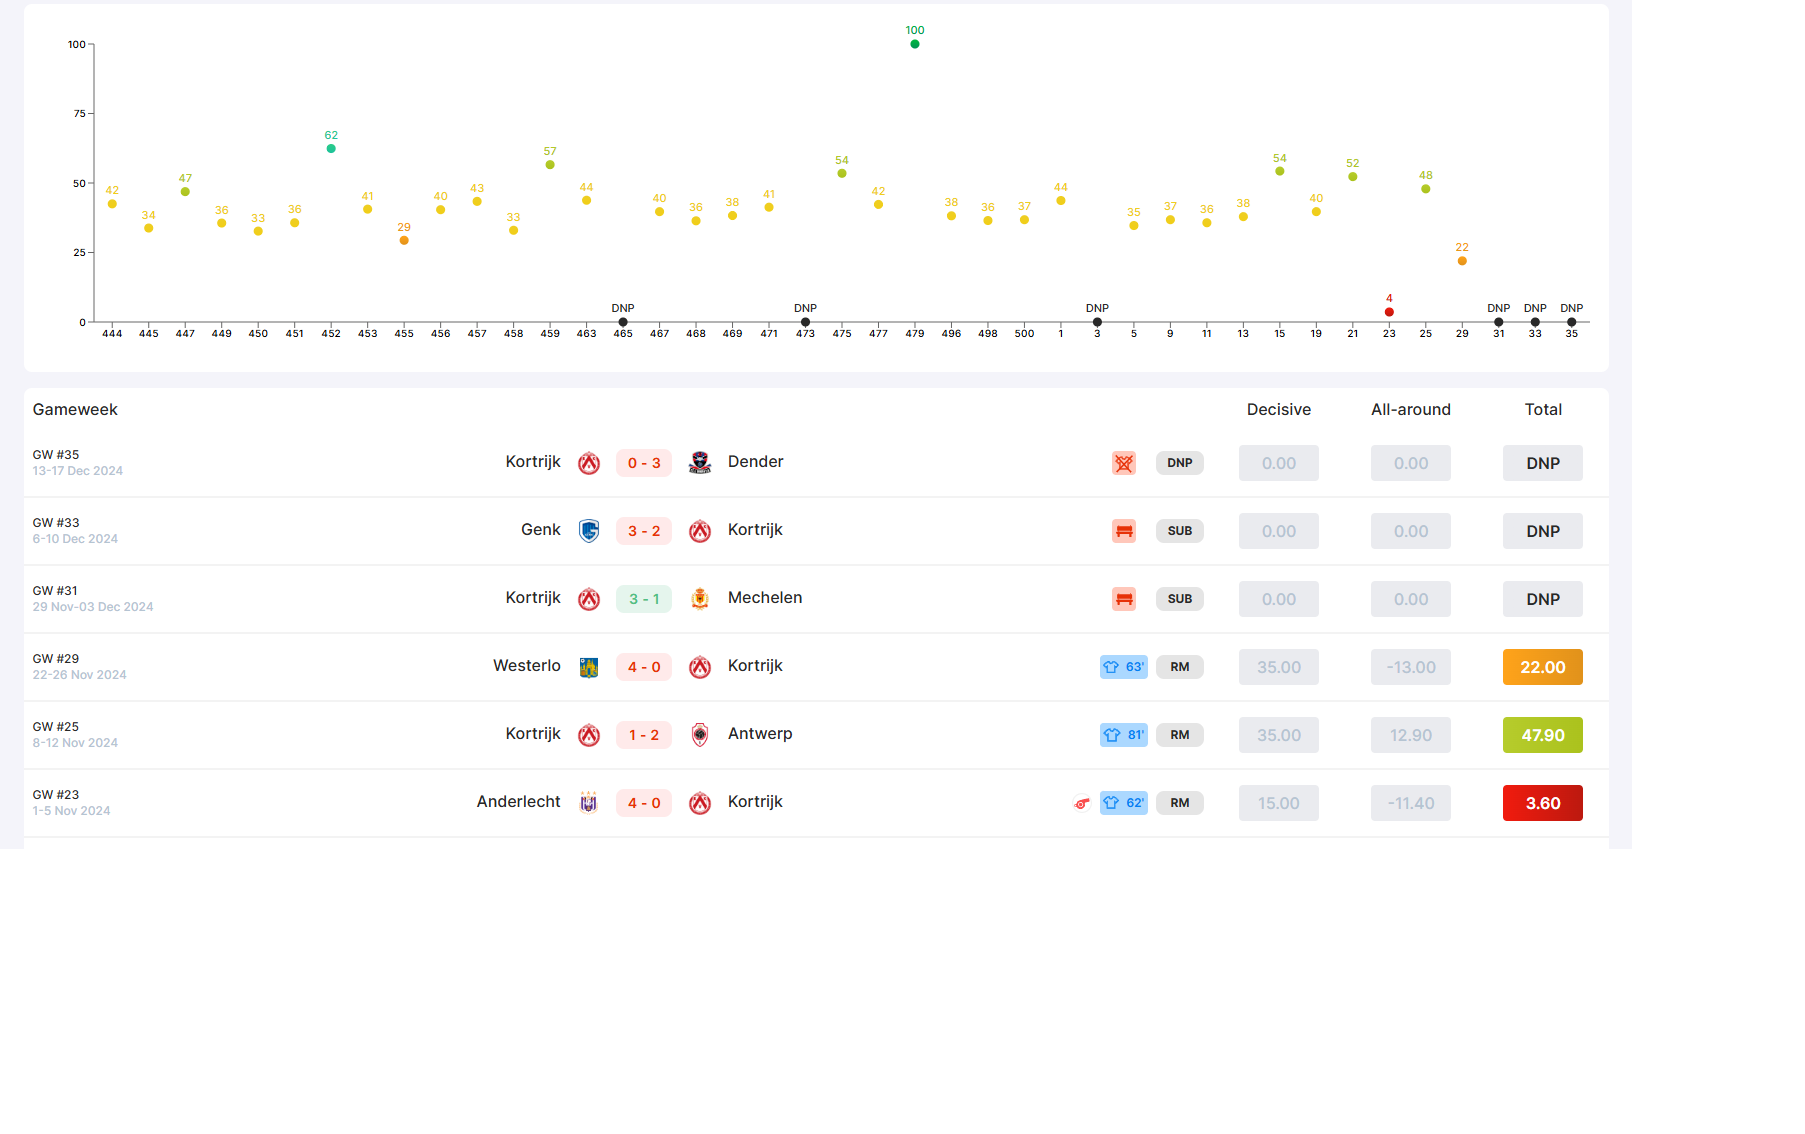Image resolution: width=1805 pixels, height=1134 pixels.
Task: Click the Anderlecht club crest
Action: point(589,803)
